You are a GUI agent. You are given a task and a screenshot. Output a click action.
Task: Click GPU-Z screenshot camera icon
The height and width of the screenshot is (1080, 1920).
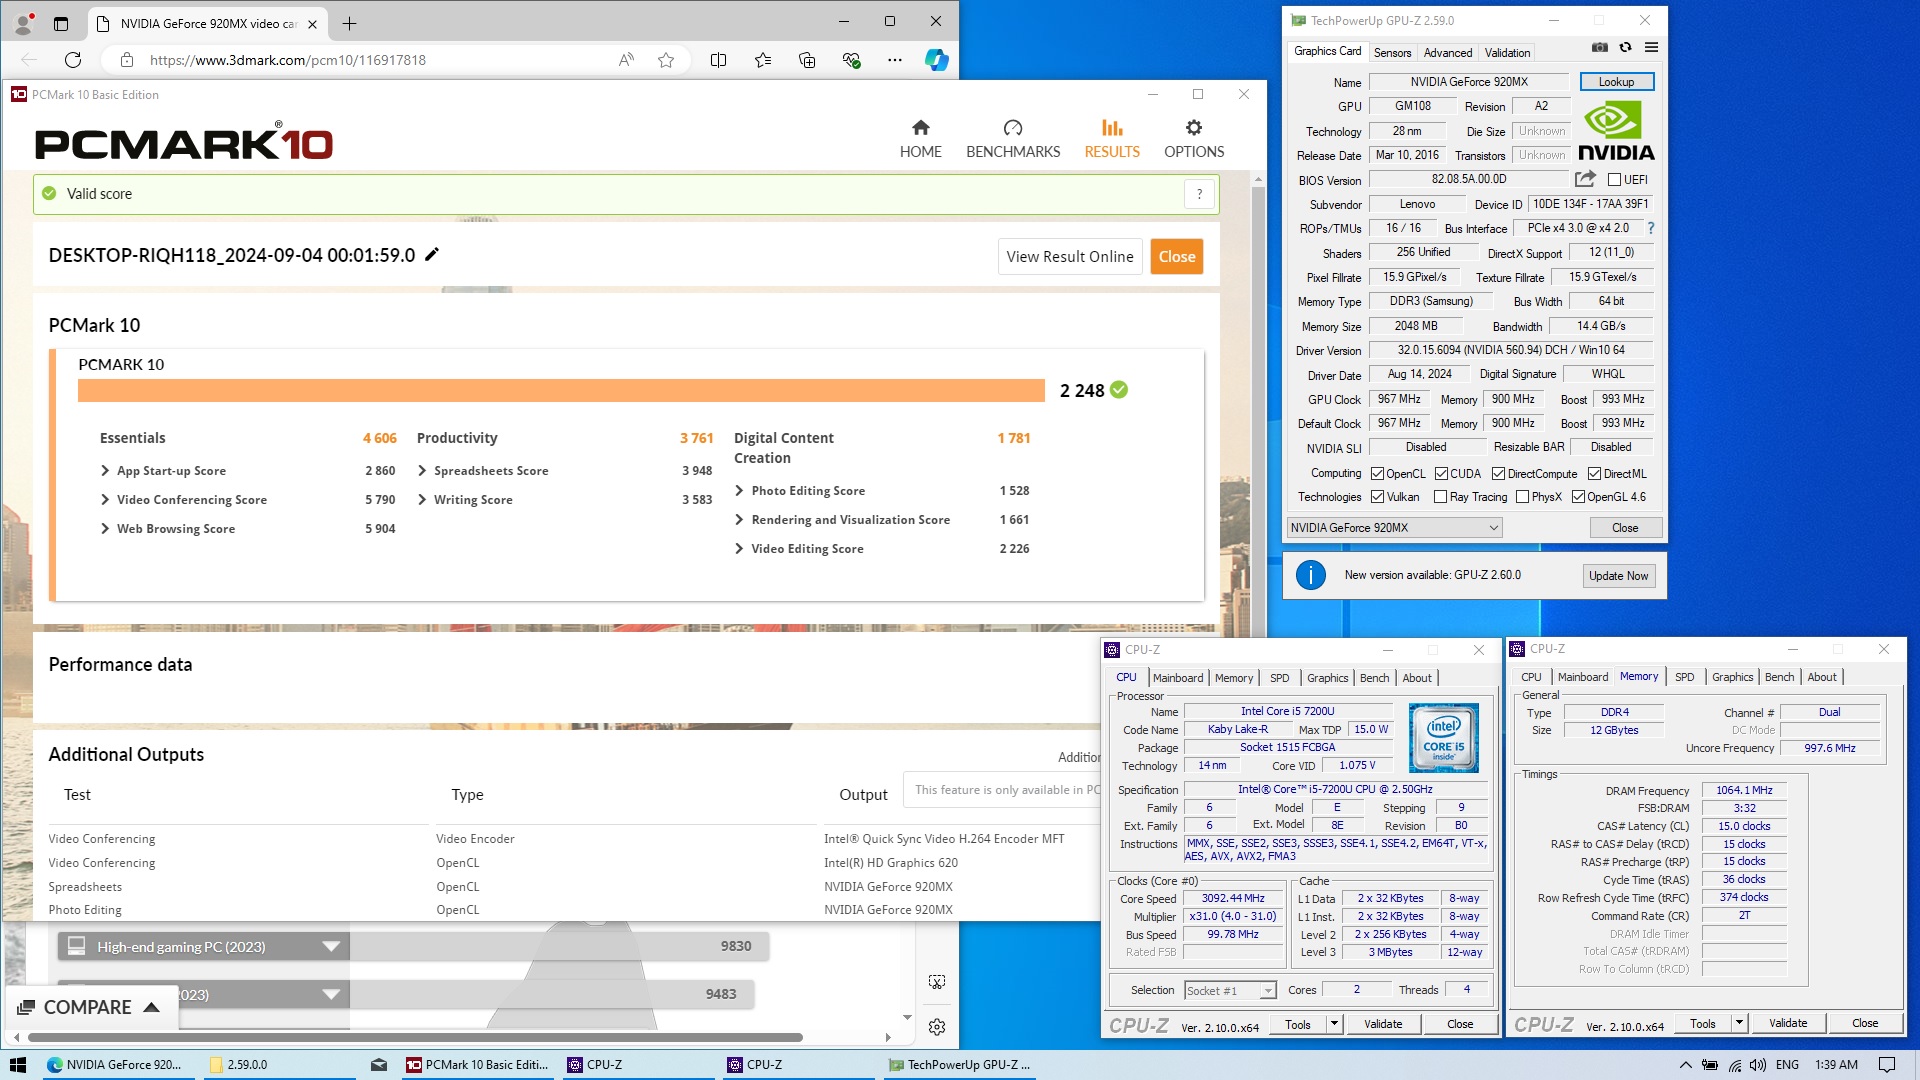click(1600, 47)
